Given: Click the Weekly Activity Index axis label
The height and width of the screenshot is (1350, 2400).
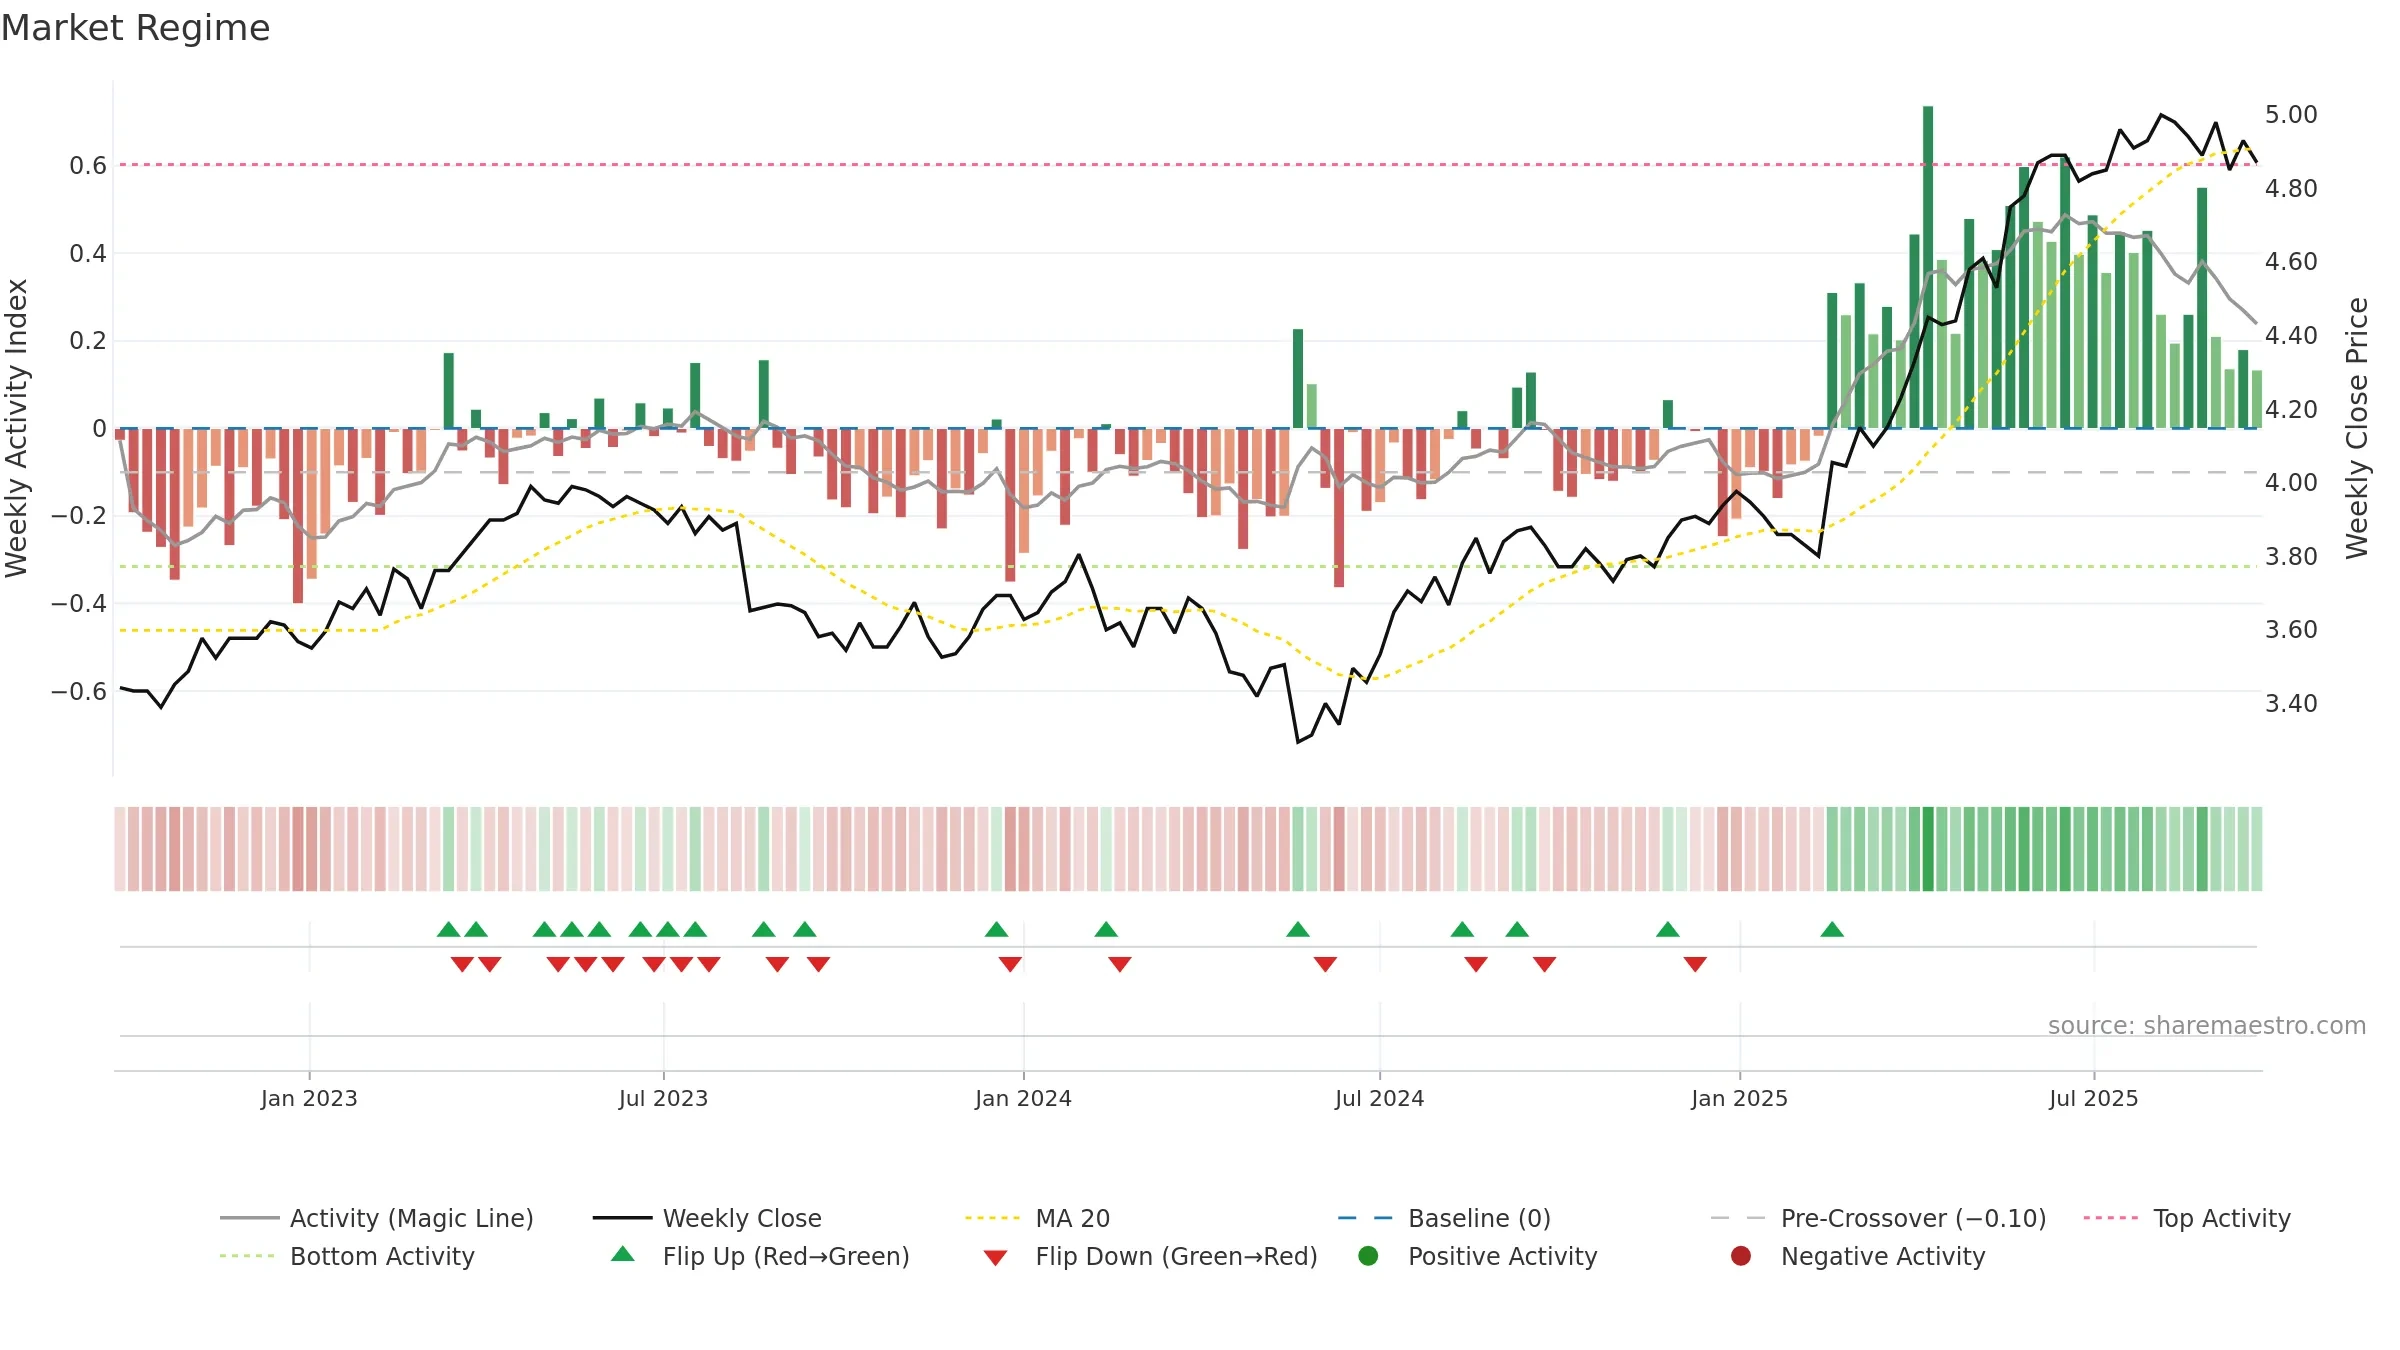Looking at the screenshot, I should tap(16, 428).
